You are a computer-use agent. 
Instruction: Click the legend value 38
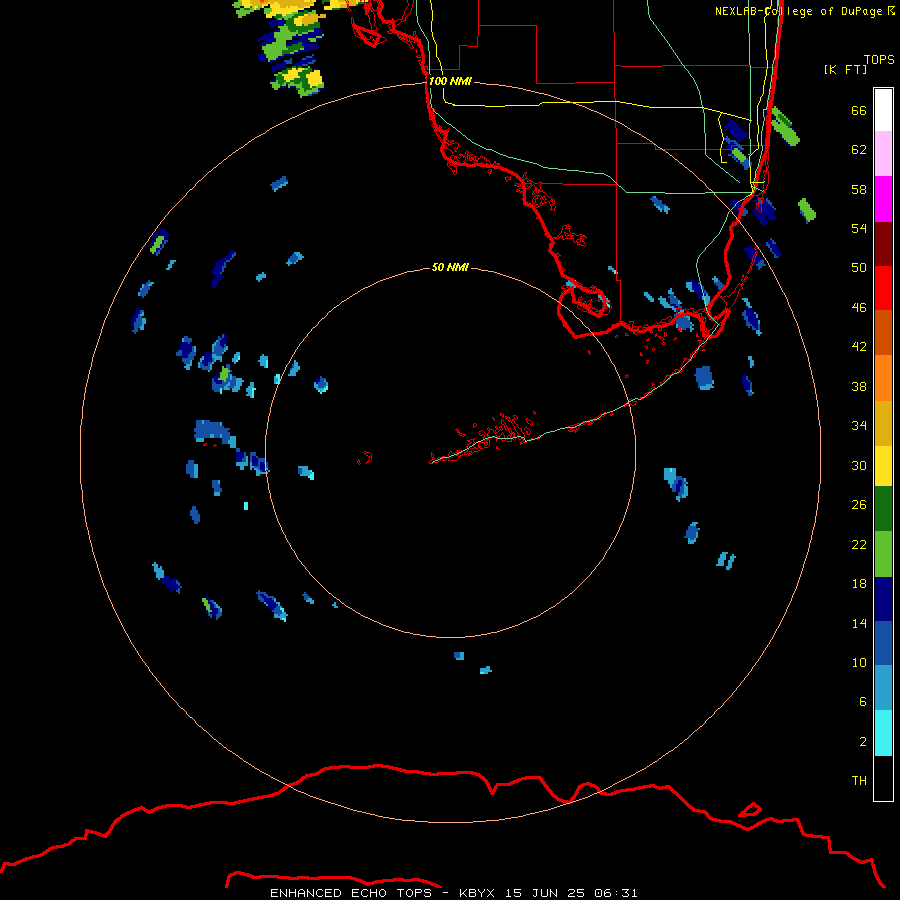[859, 387]
